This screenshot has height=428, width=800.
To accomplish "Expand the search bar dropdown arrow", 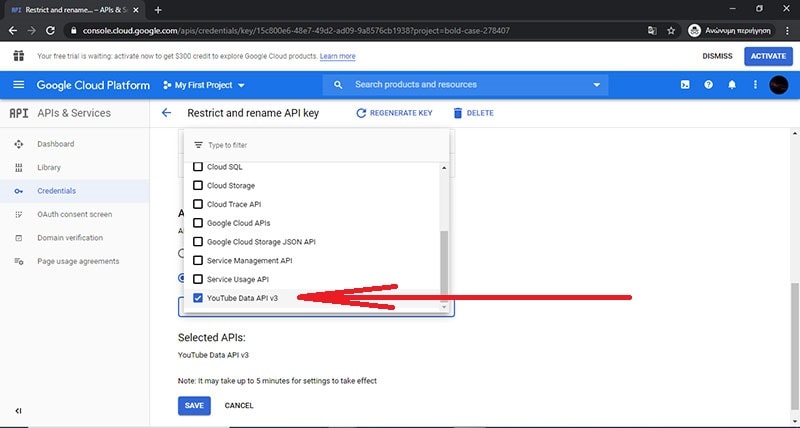I will (597, 85).
